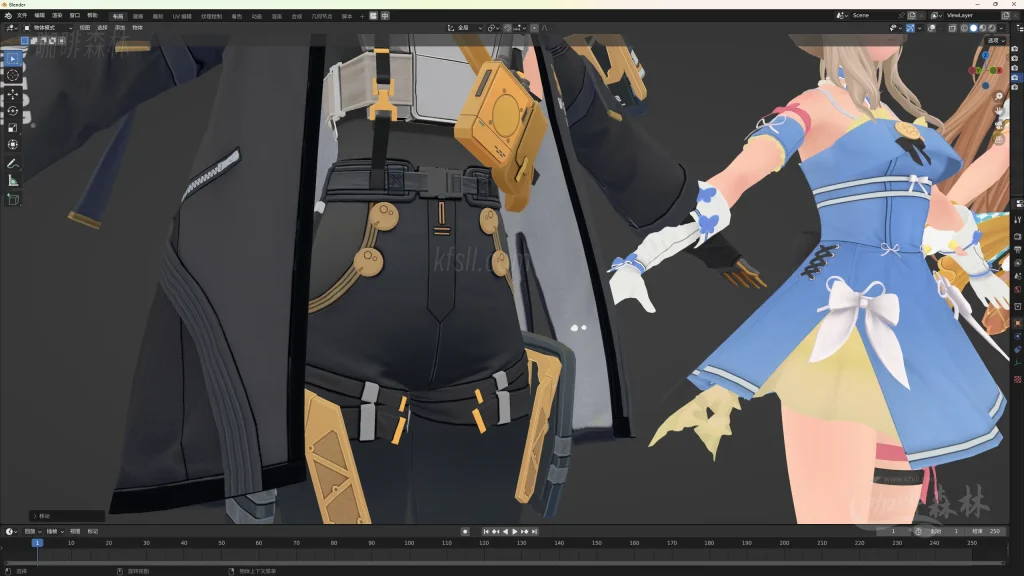The height and width of the screenshot is (576, 1024).
Task: Click the new selection mode icon
Action: tap(25, 40)
